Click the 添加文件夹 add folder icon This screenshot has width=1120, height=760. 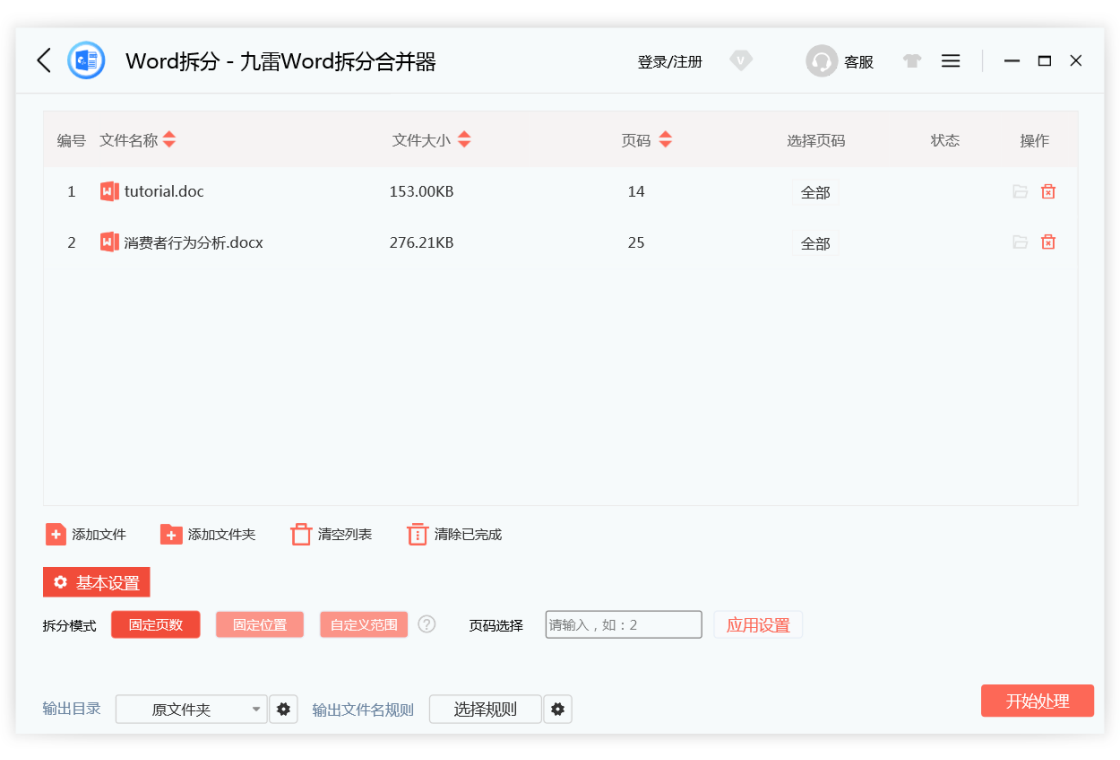click(x=170, y=534)
